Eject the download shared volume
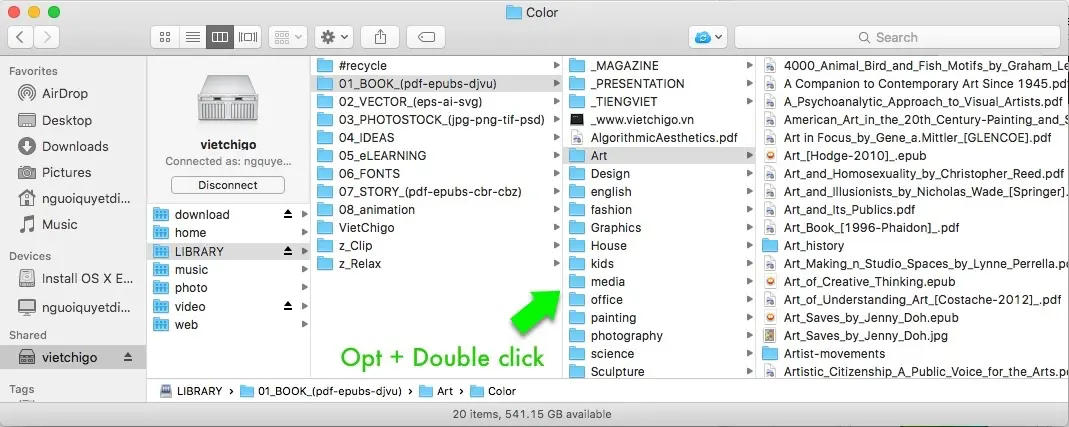This screenshot has height=427, width=1069. 288,214
